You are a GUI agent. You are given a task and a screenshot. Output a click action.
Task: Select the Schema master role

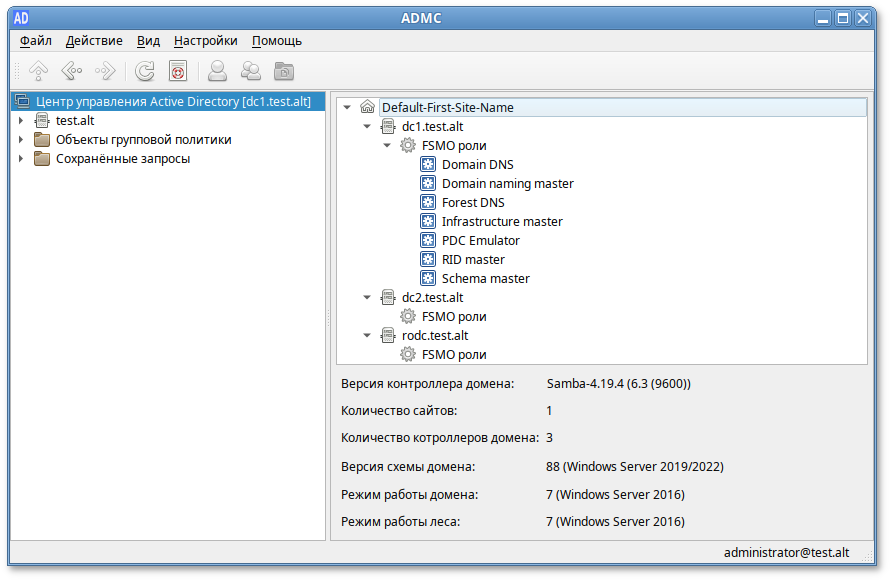[485, 279]
